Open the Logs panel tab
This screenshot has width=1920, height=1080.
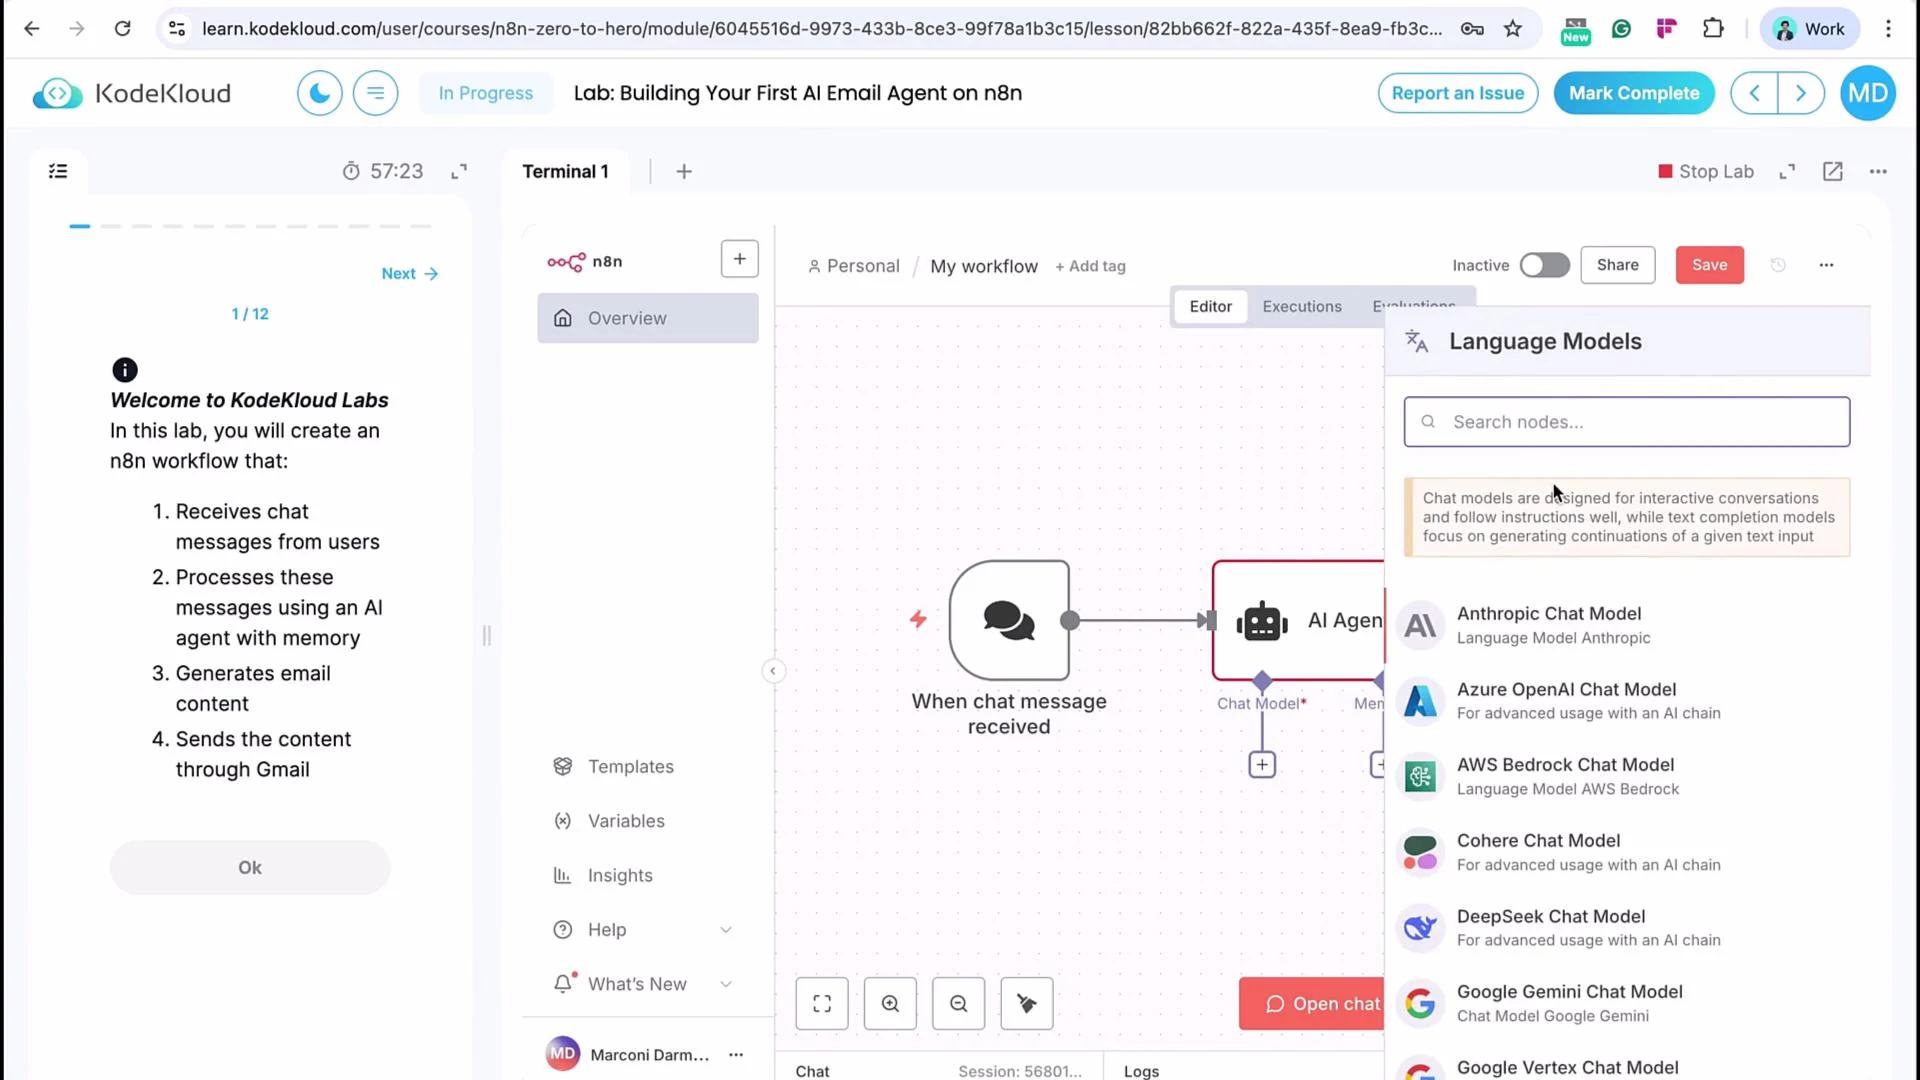(x=1141, y=1071)
